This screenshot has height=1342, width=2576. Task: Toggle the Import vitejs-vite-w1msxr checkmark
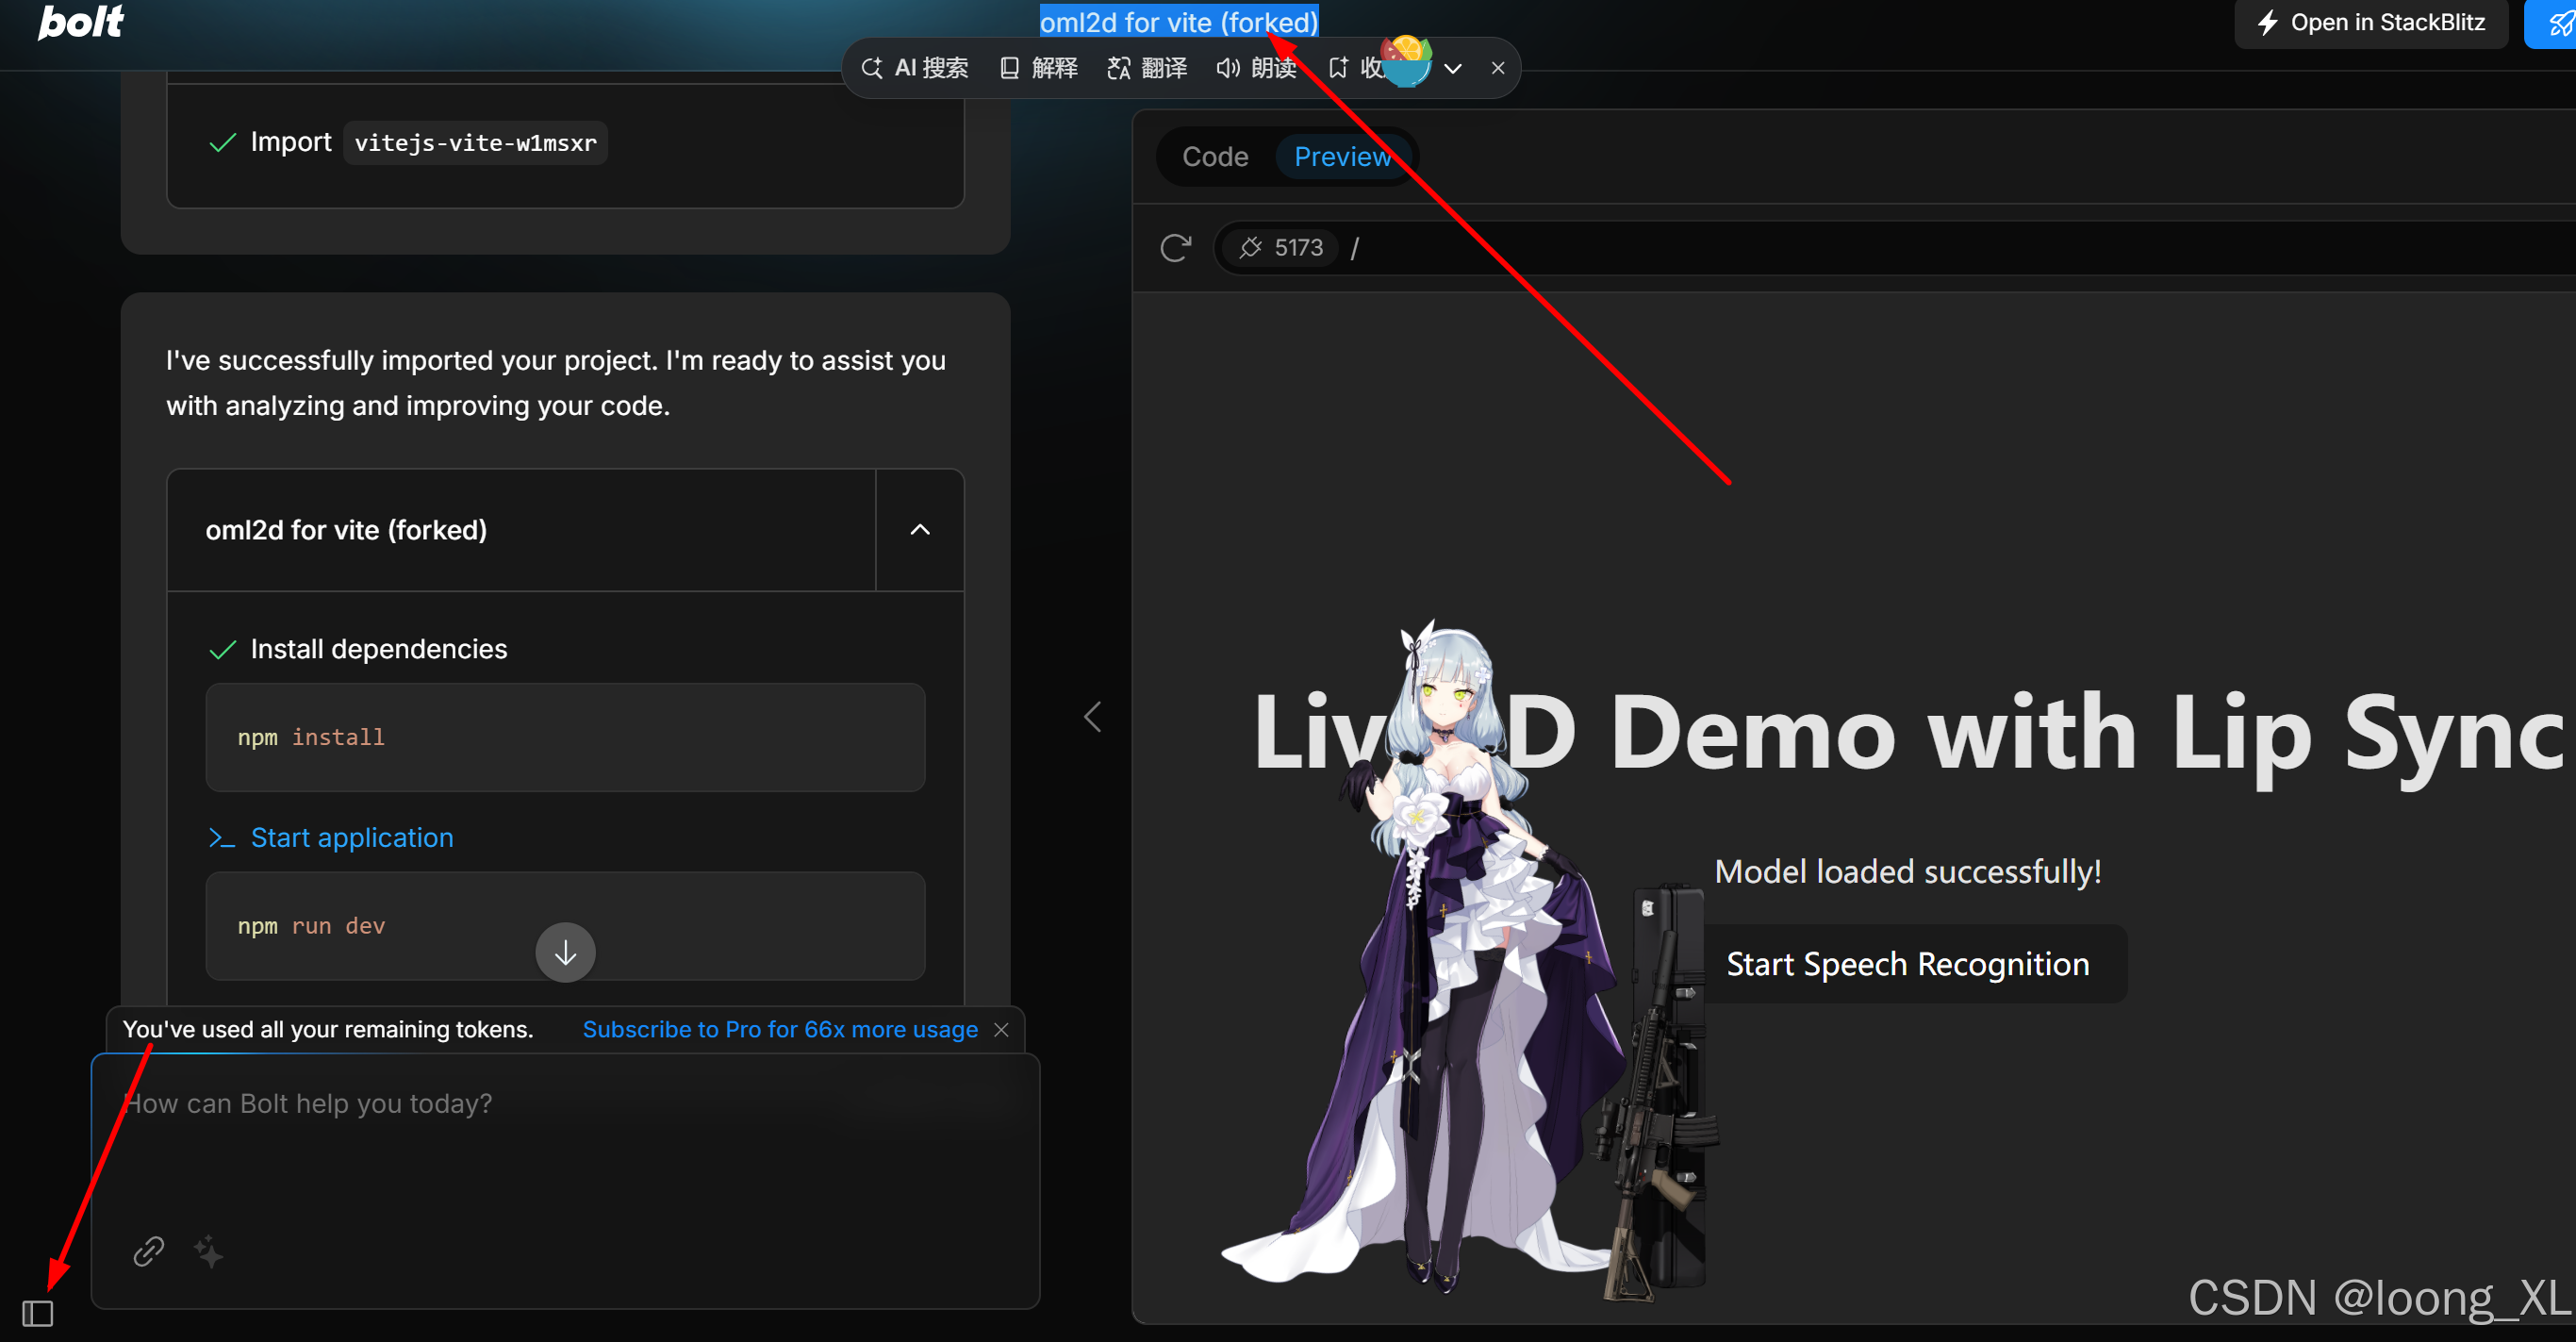click(223, 143)
